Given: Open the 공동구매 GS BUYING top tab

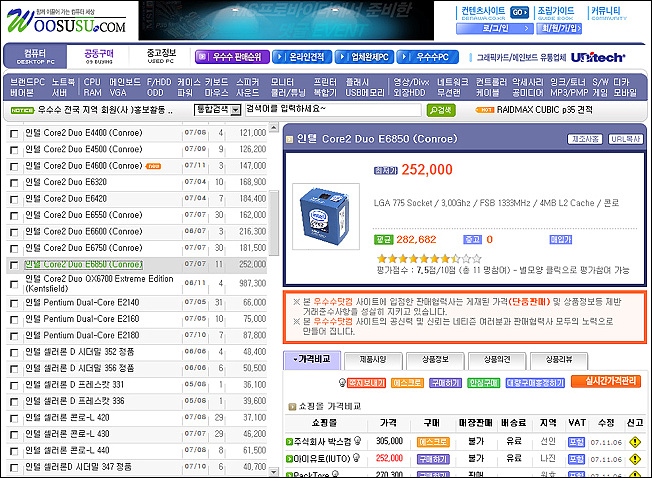Looking at the screenshot, I should coord(99,56).
